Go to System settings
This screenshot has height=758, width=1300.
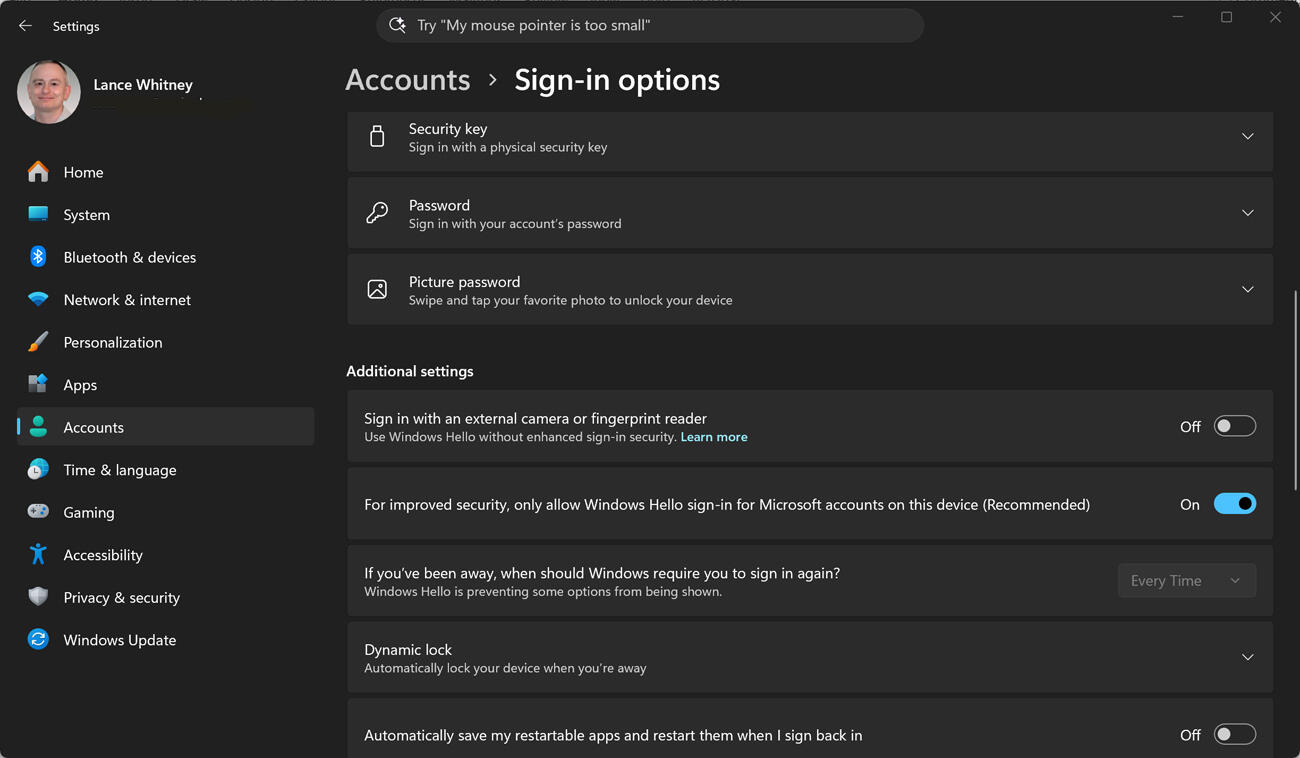click(165, 214)
